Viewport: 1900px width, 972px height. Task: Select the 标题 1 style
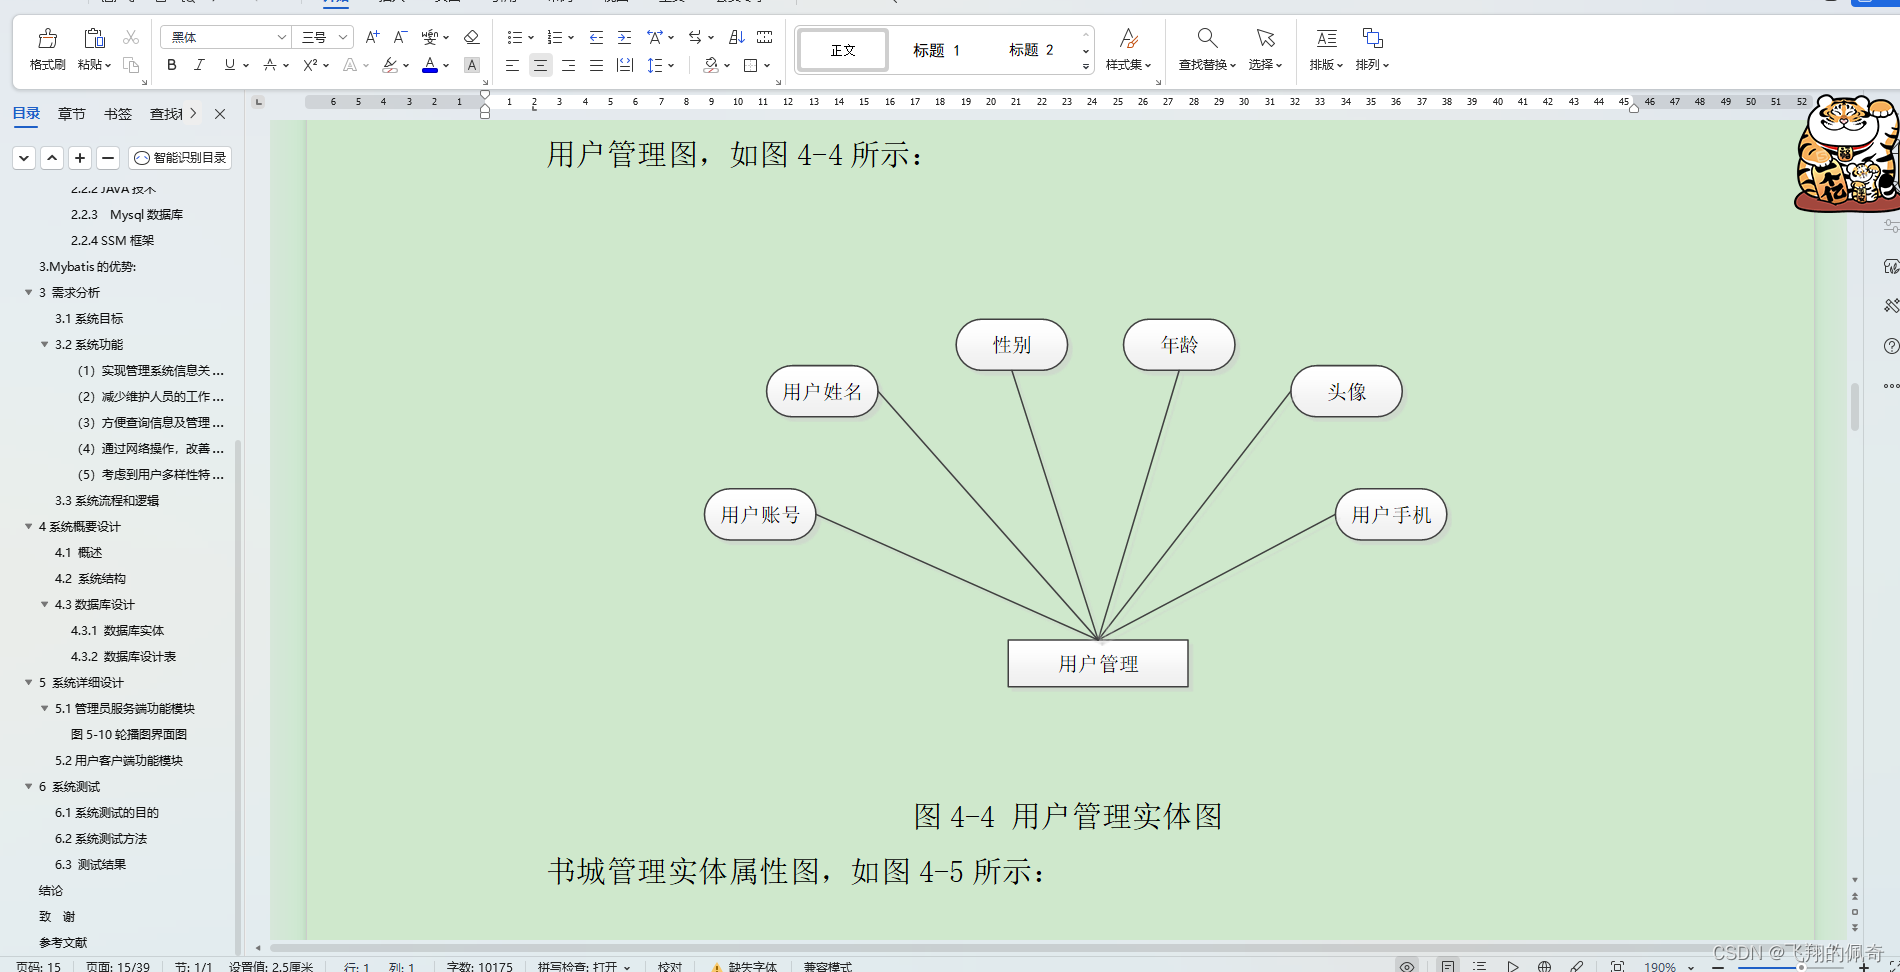point(936,50)
